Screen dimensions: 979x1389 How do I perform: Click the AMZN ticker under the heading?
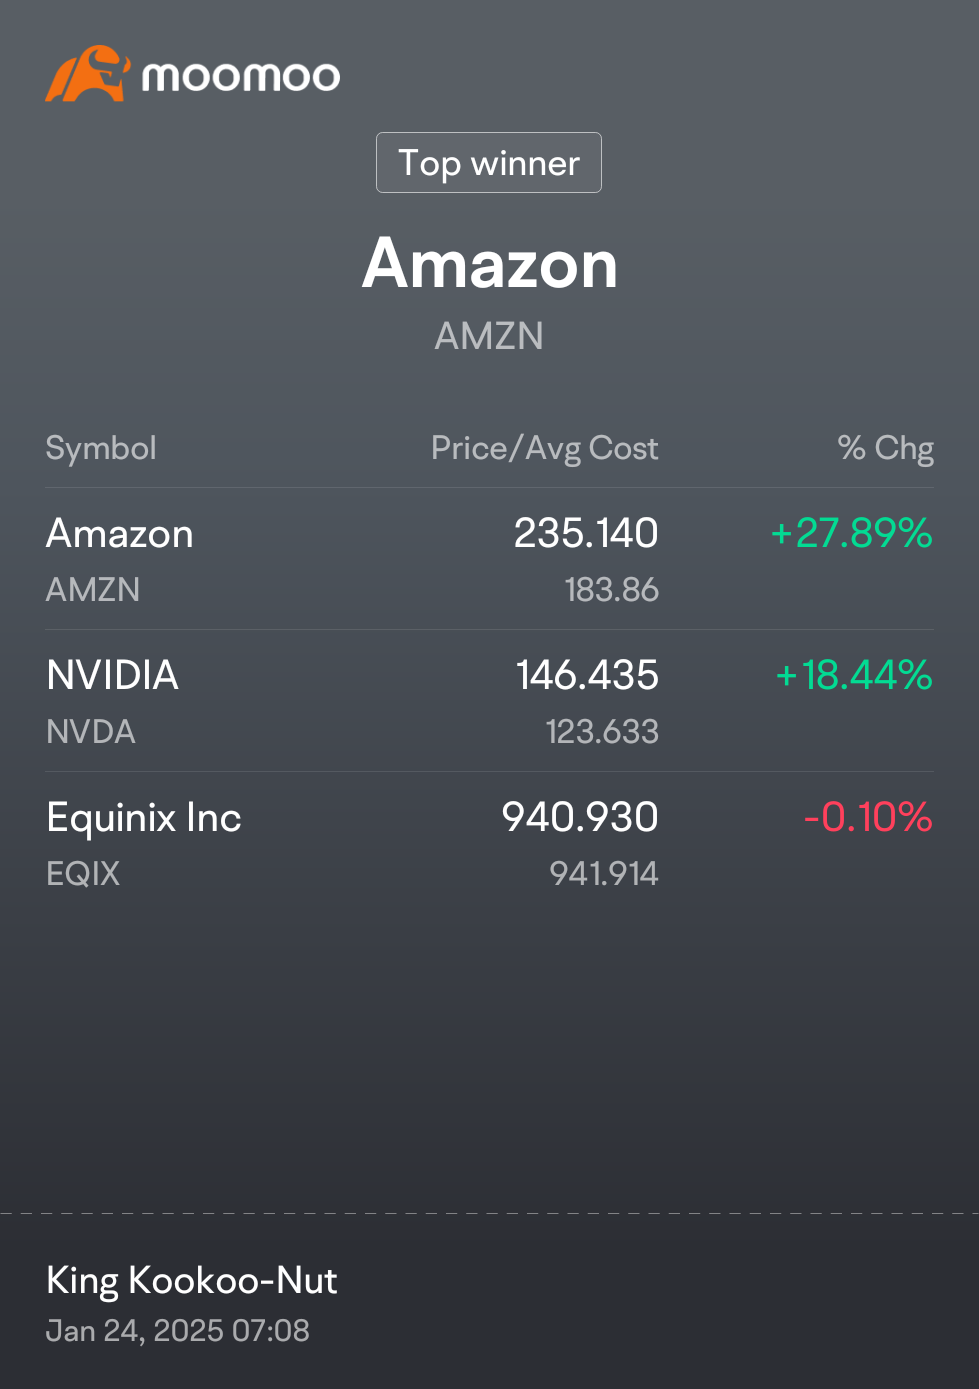tap(489, 336)
